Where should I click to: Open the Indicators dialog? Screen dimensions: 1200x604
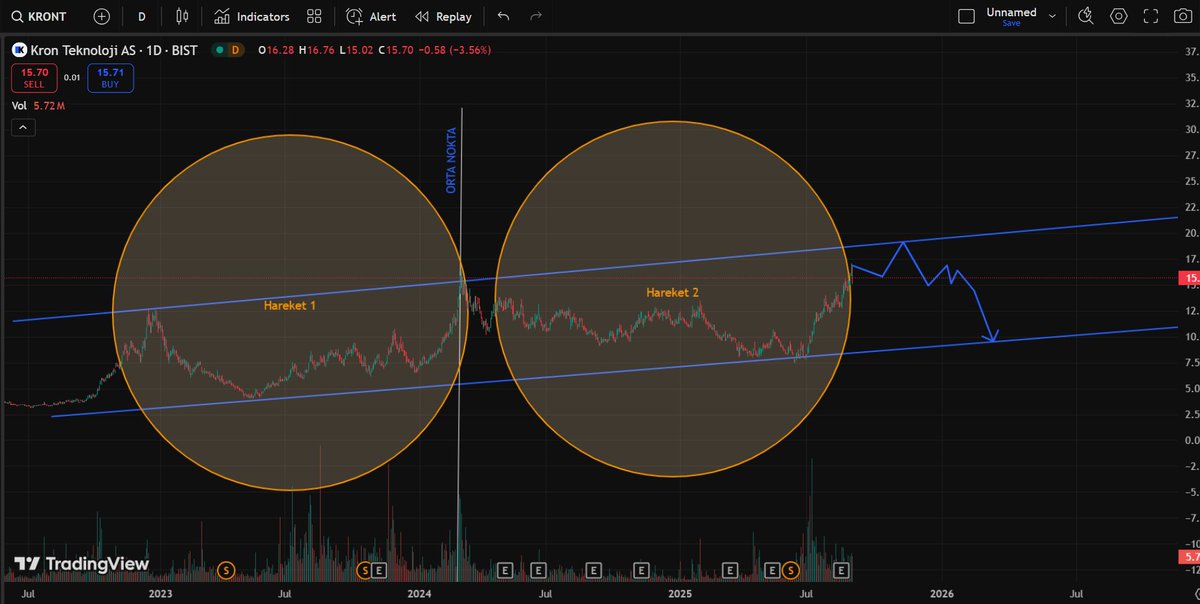(252, 16)
